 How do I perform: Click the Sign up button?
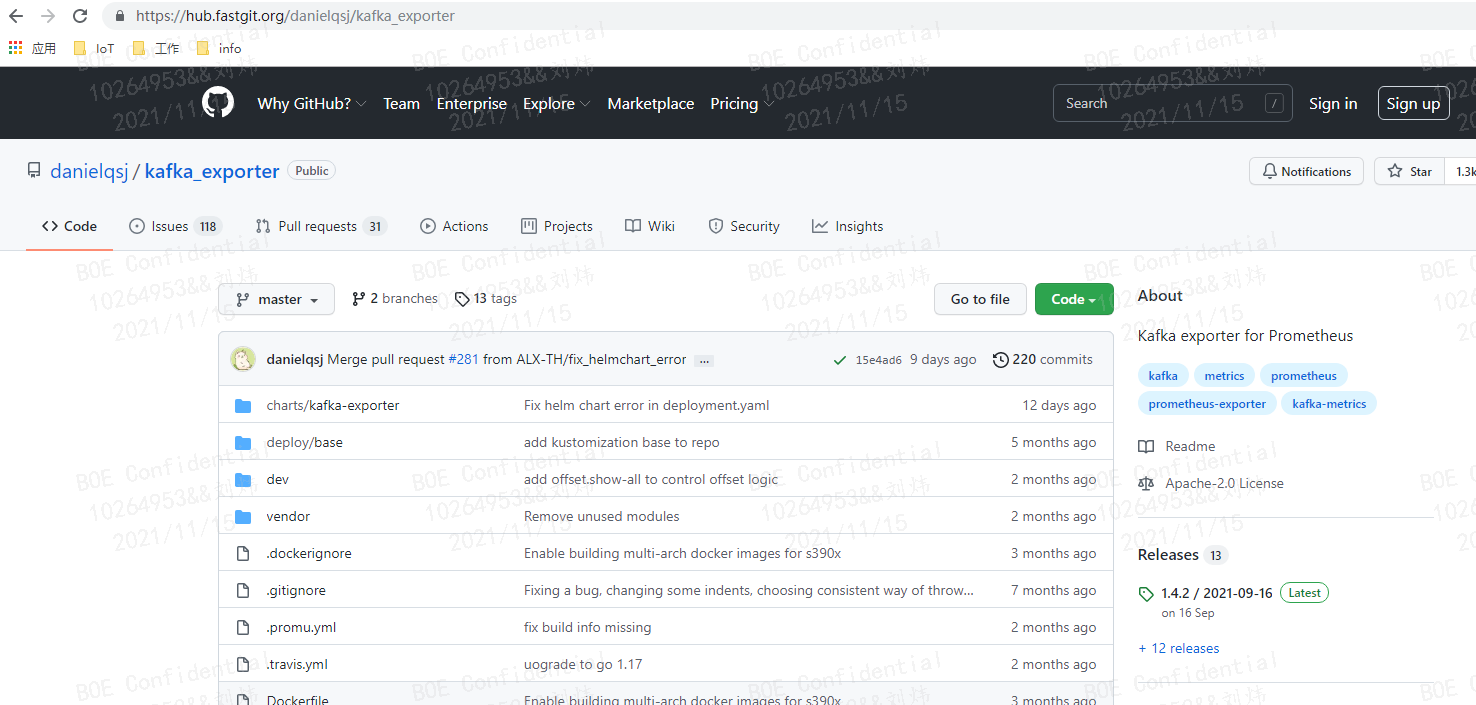[x=1413, y=103]
